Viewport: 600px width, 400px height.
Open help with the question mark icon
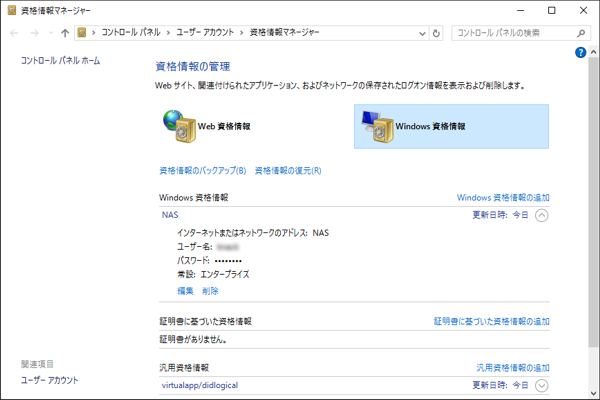(x=580, y=52)
